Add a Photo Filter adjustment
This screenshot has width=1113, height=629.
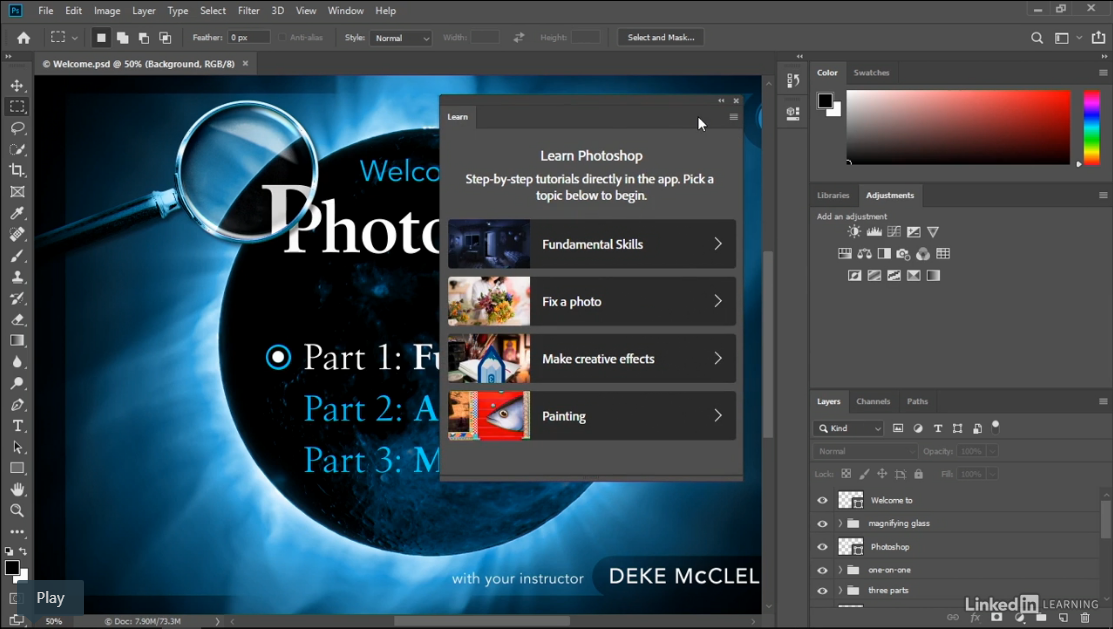click(903, 253)
